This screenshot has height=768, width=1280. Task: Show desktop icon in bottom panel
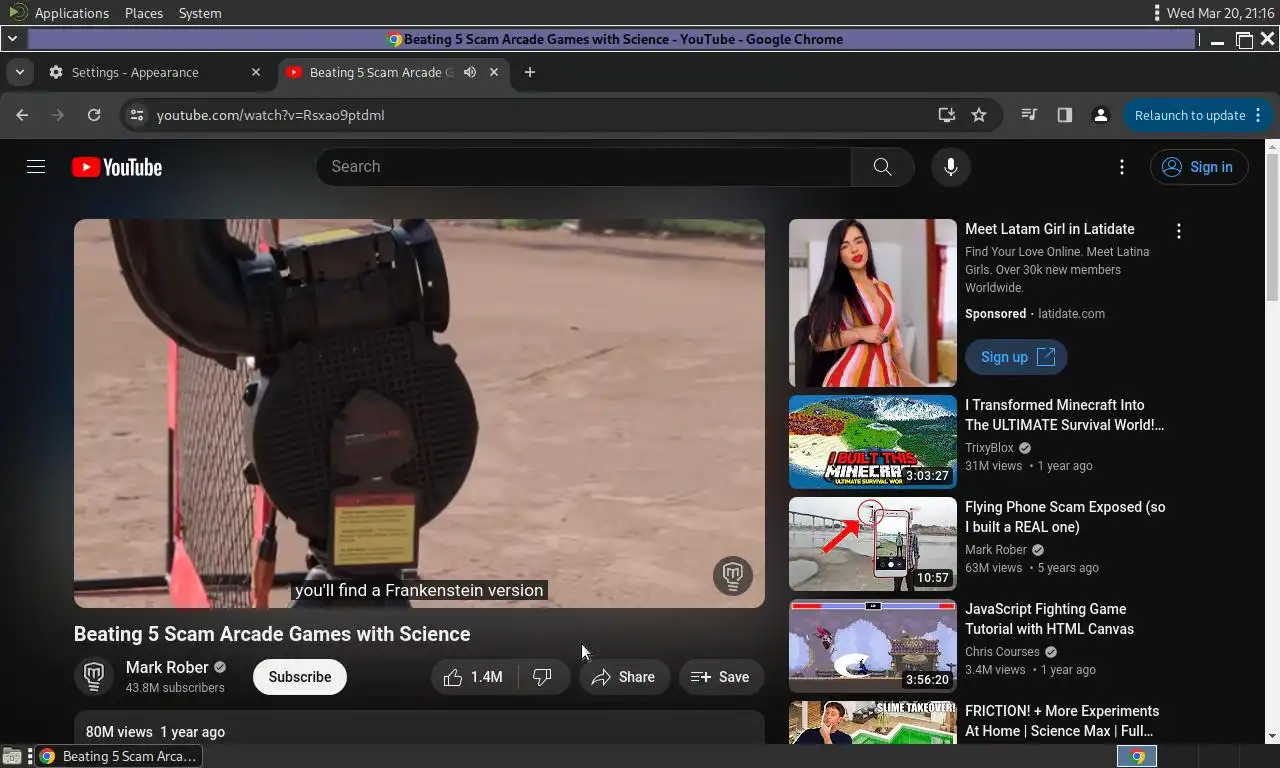pos(11,756)
